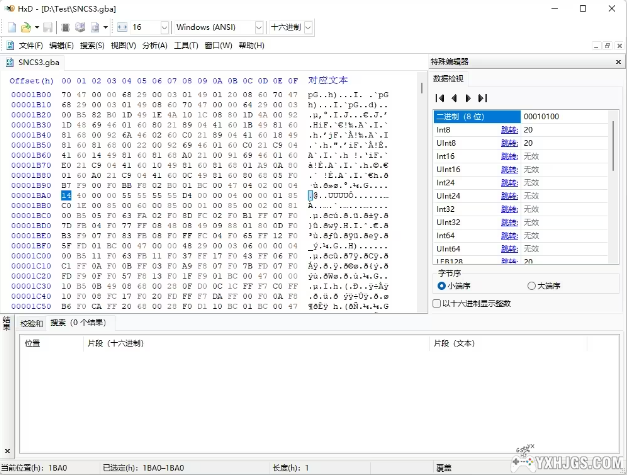
Task: Click the 跳转 link for UInt8
Action: click(509, 143)
